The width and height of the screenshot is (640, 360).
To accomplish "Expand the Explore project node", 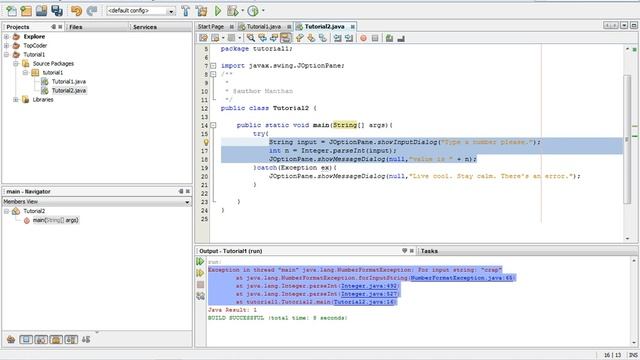I will [7, 37].
